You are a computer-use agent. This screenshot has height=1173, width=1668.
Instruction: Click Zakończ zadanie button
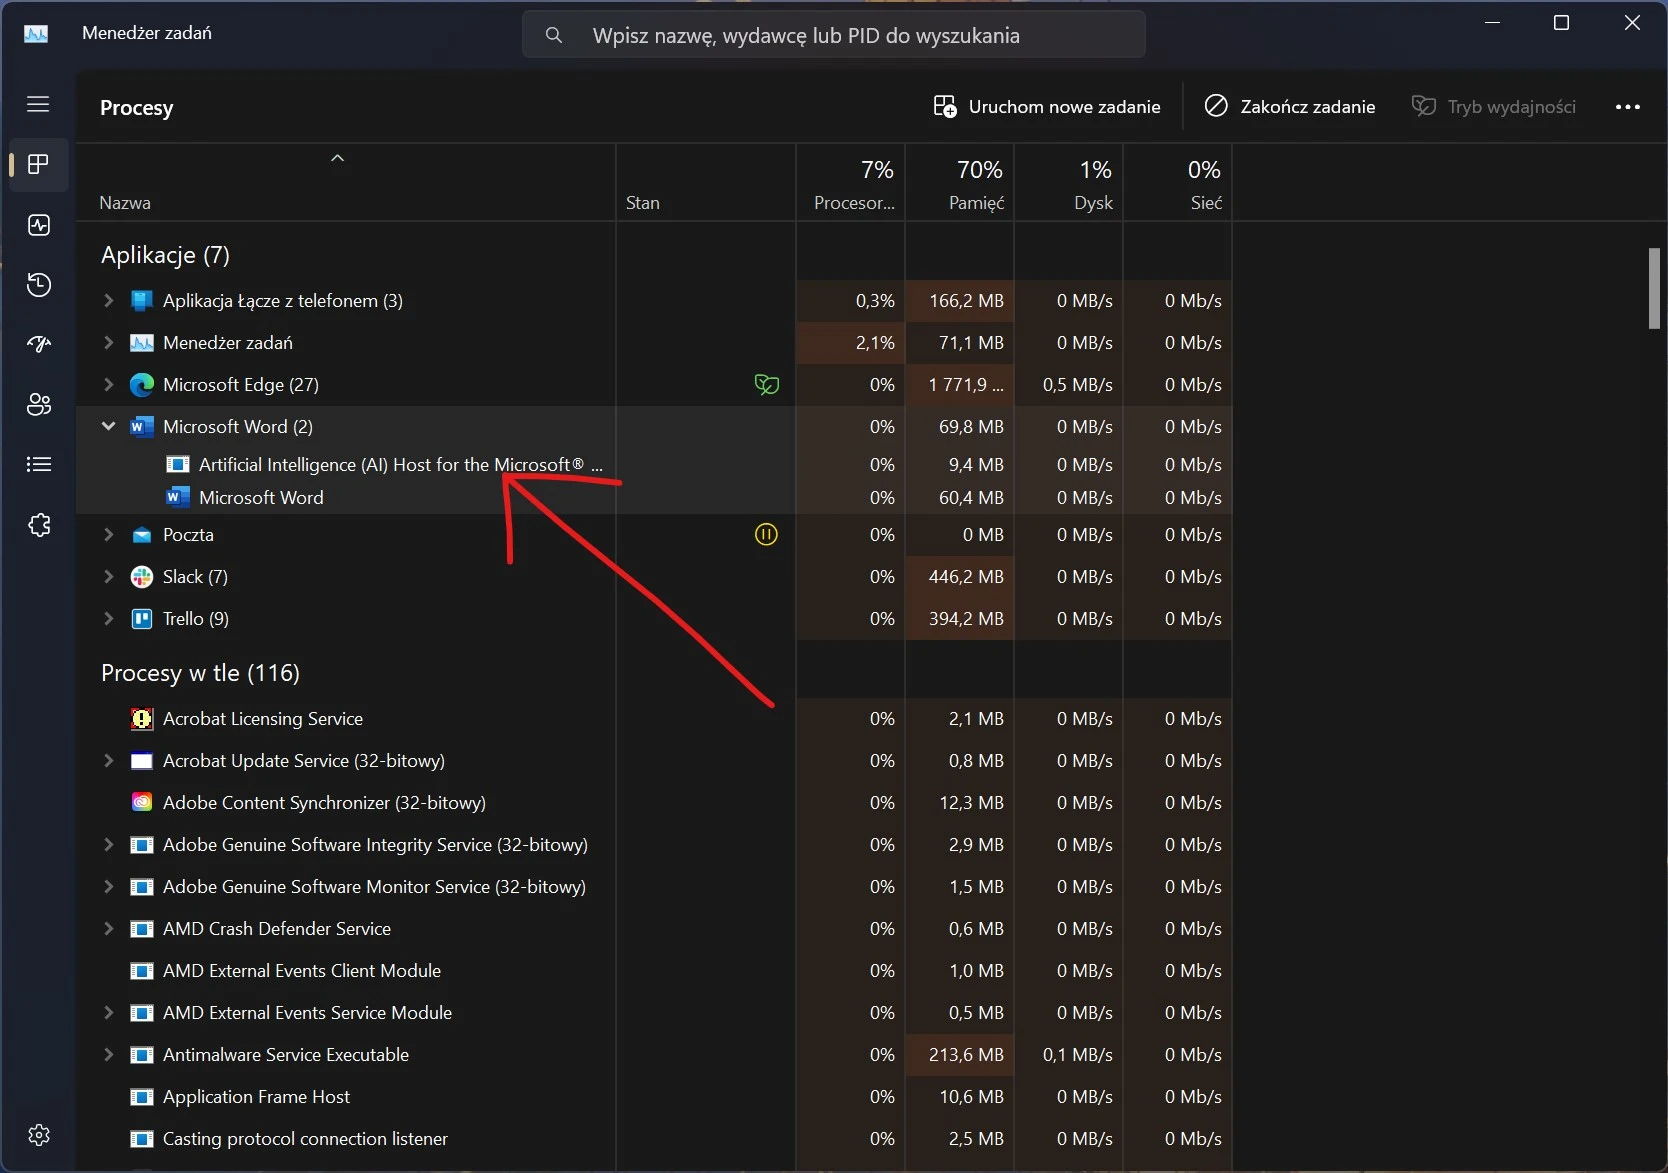click(1290, 106)
